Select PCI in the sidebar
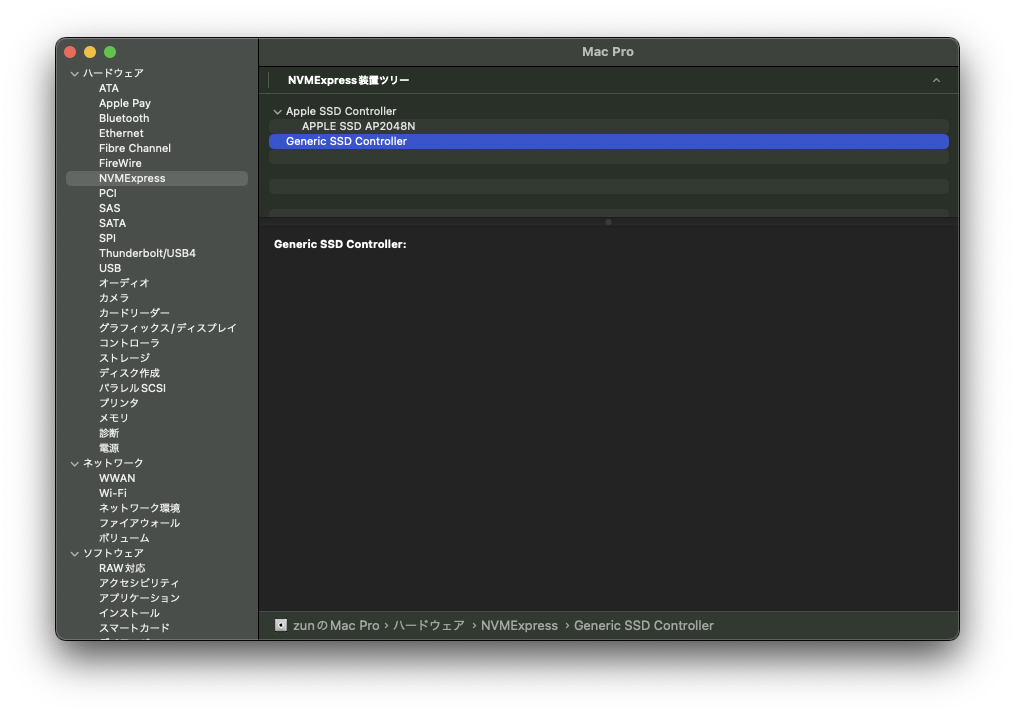 (x=107, y=193)
